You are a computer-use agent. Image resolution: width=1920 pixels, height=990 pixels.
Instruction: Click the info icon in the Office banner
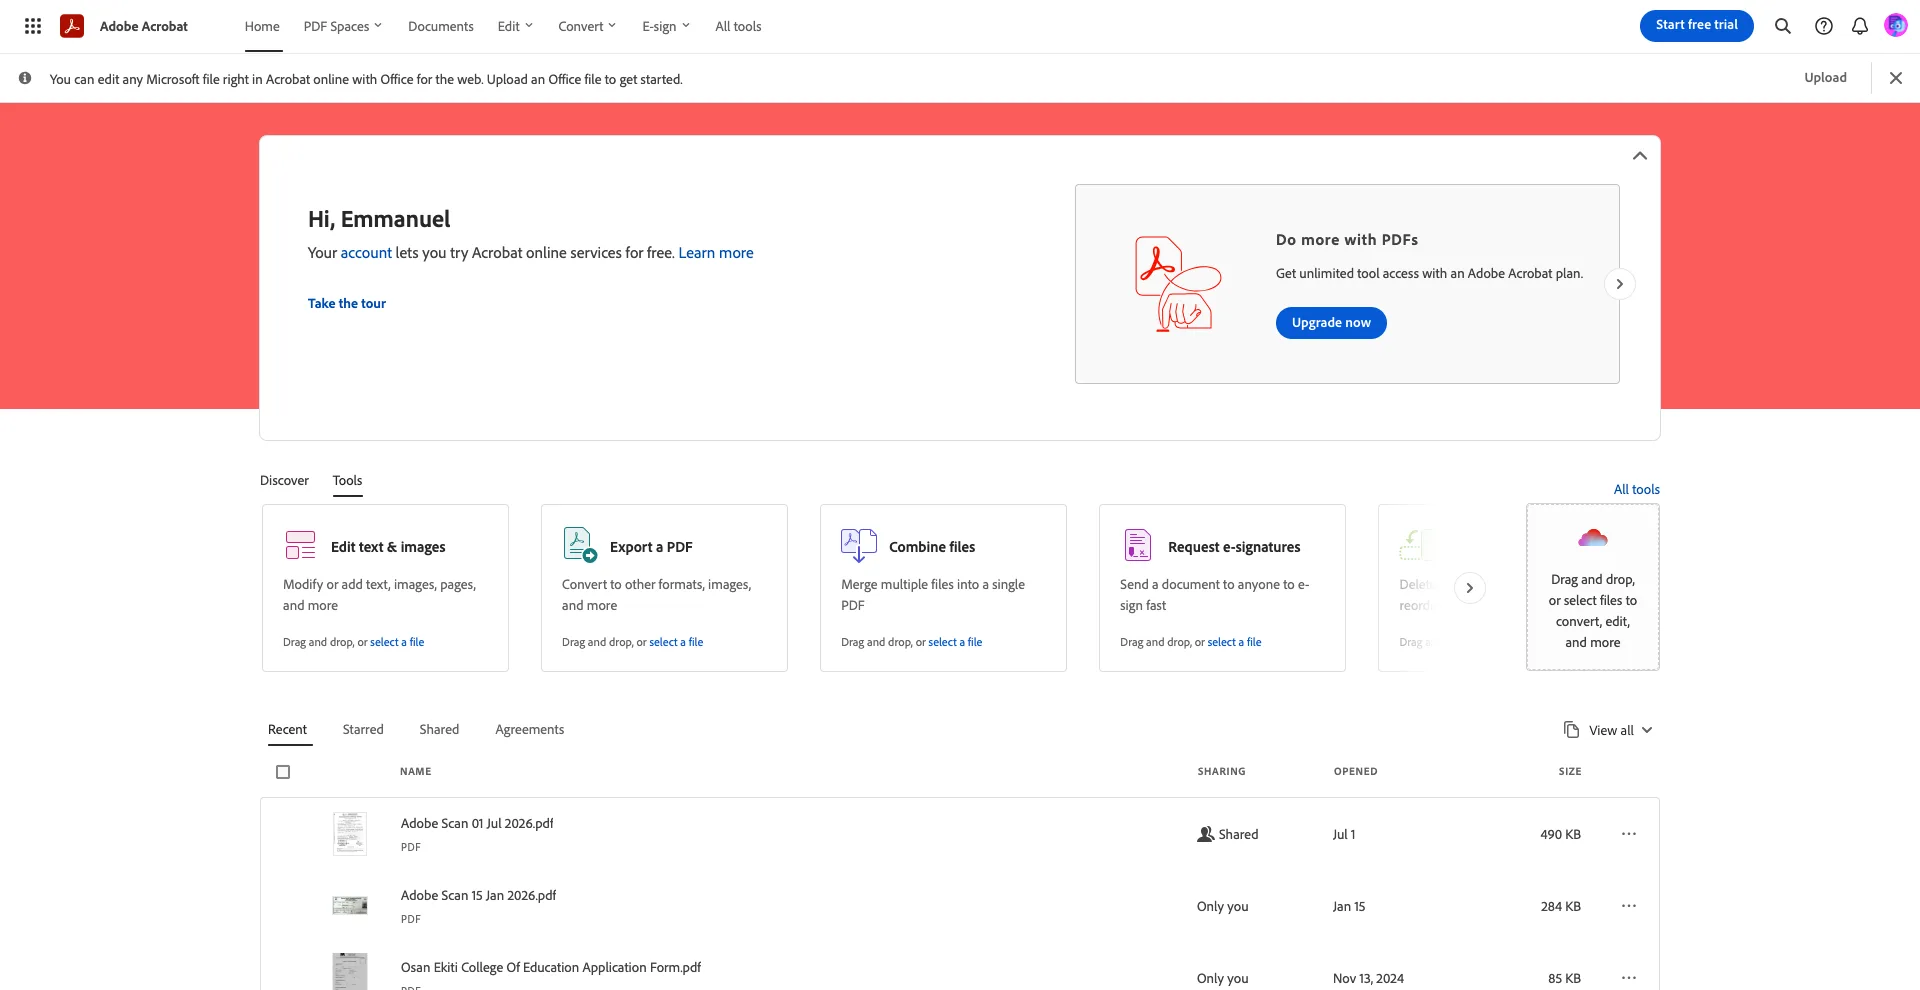(x=25, y=78)
